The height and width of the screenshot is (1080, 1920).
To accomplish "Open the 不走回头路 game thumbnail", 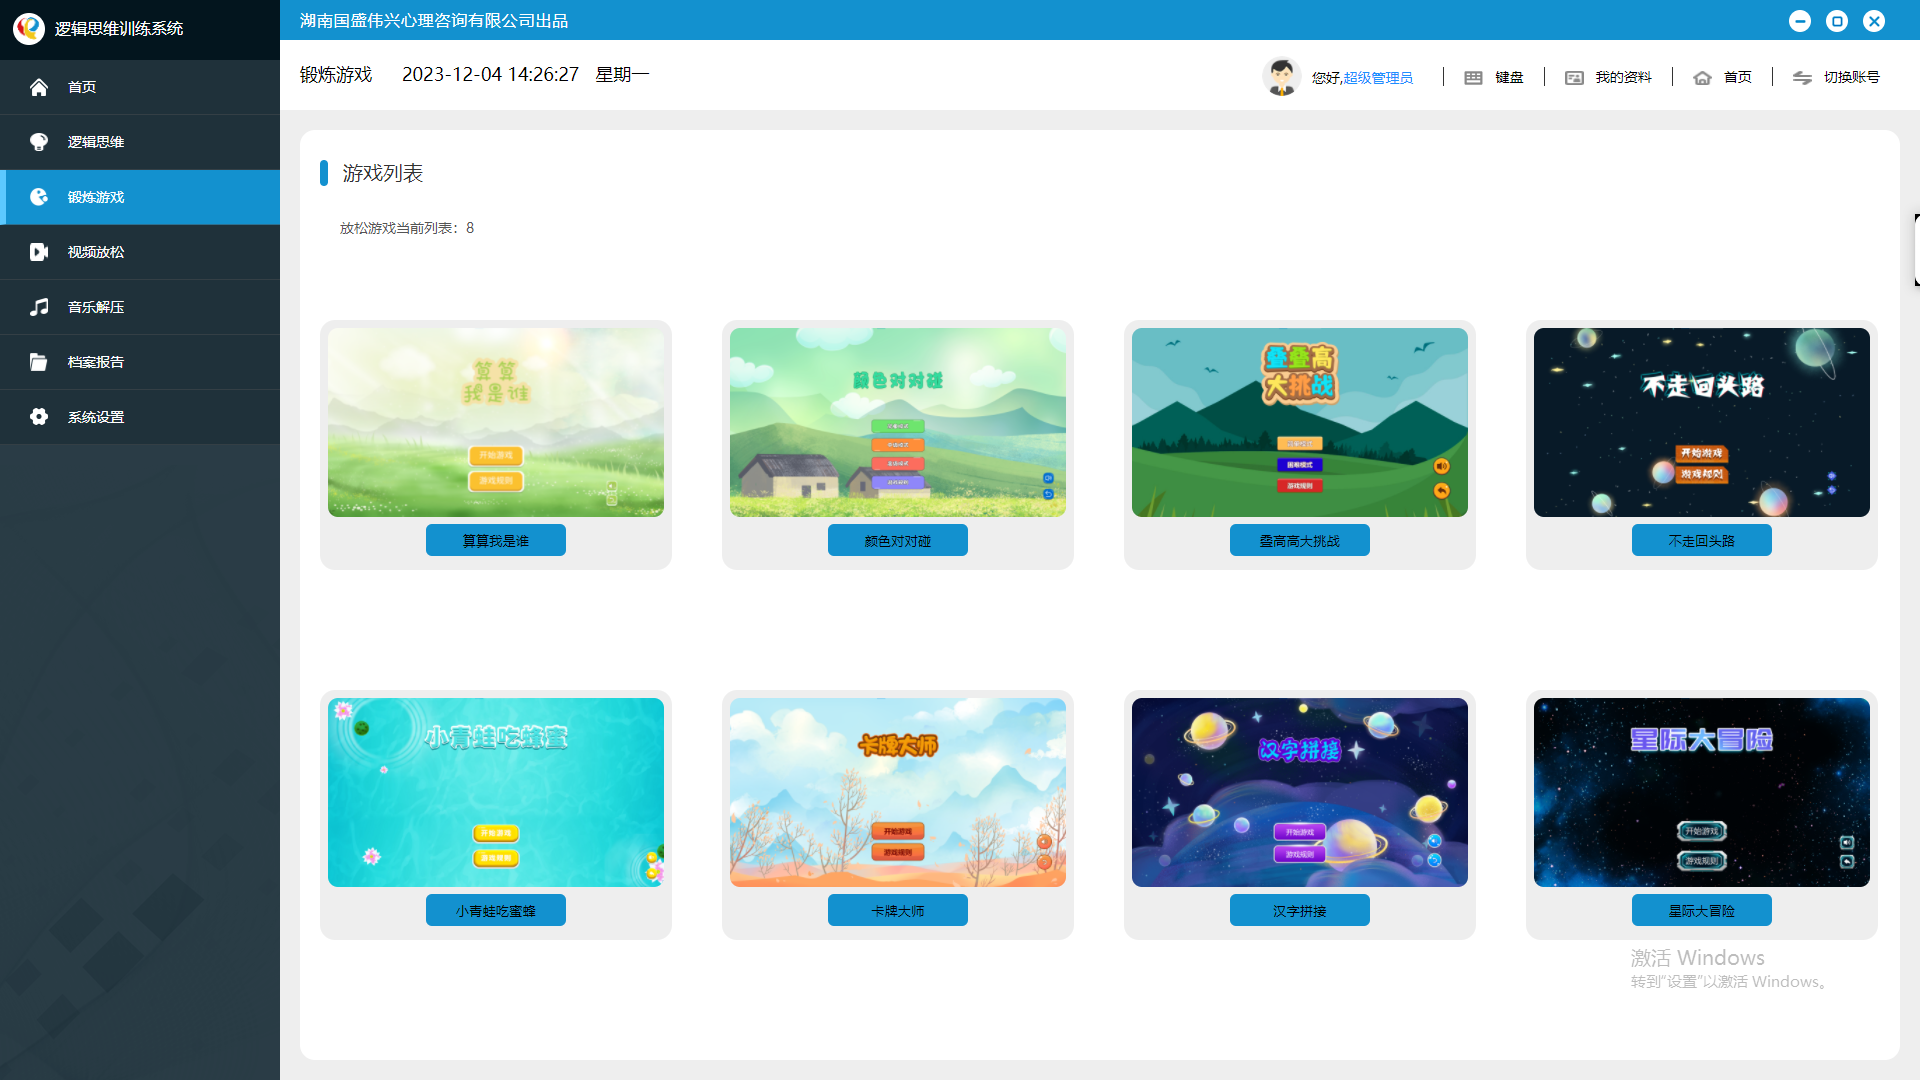I will pos(1701,422).
